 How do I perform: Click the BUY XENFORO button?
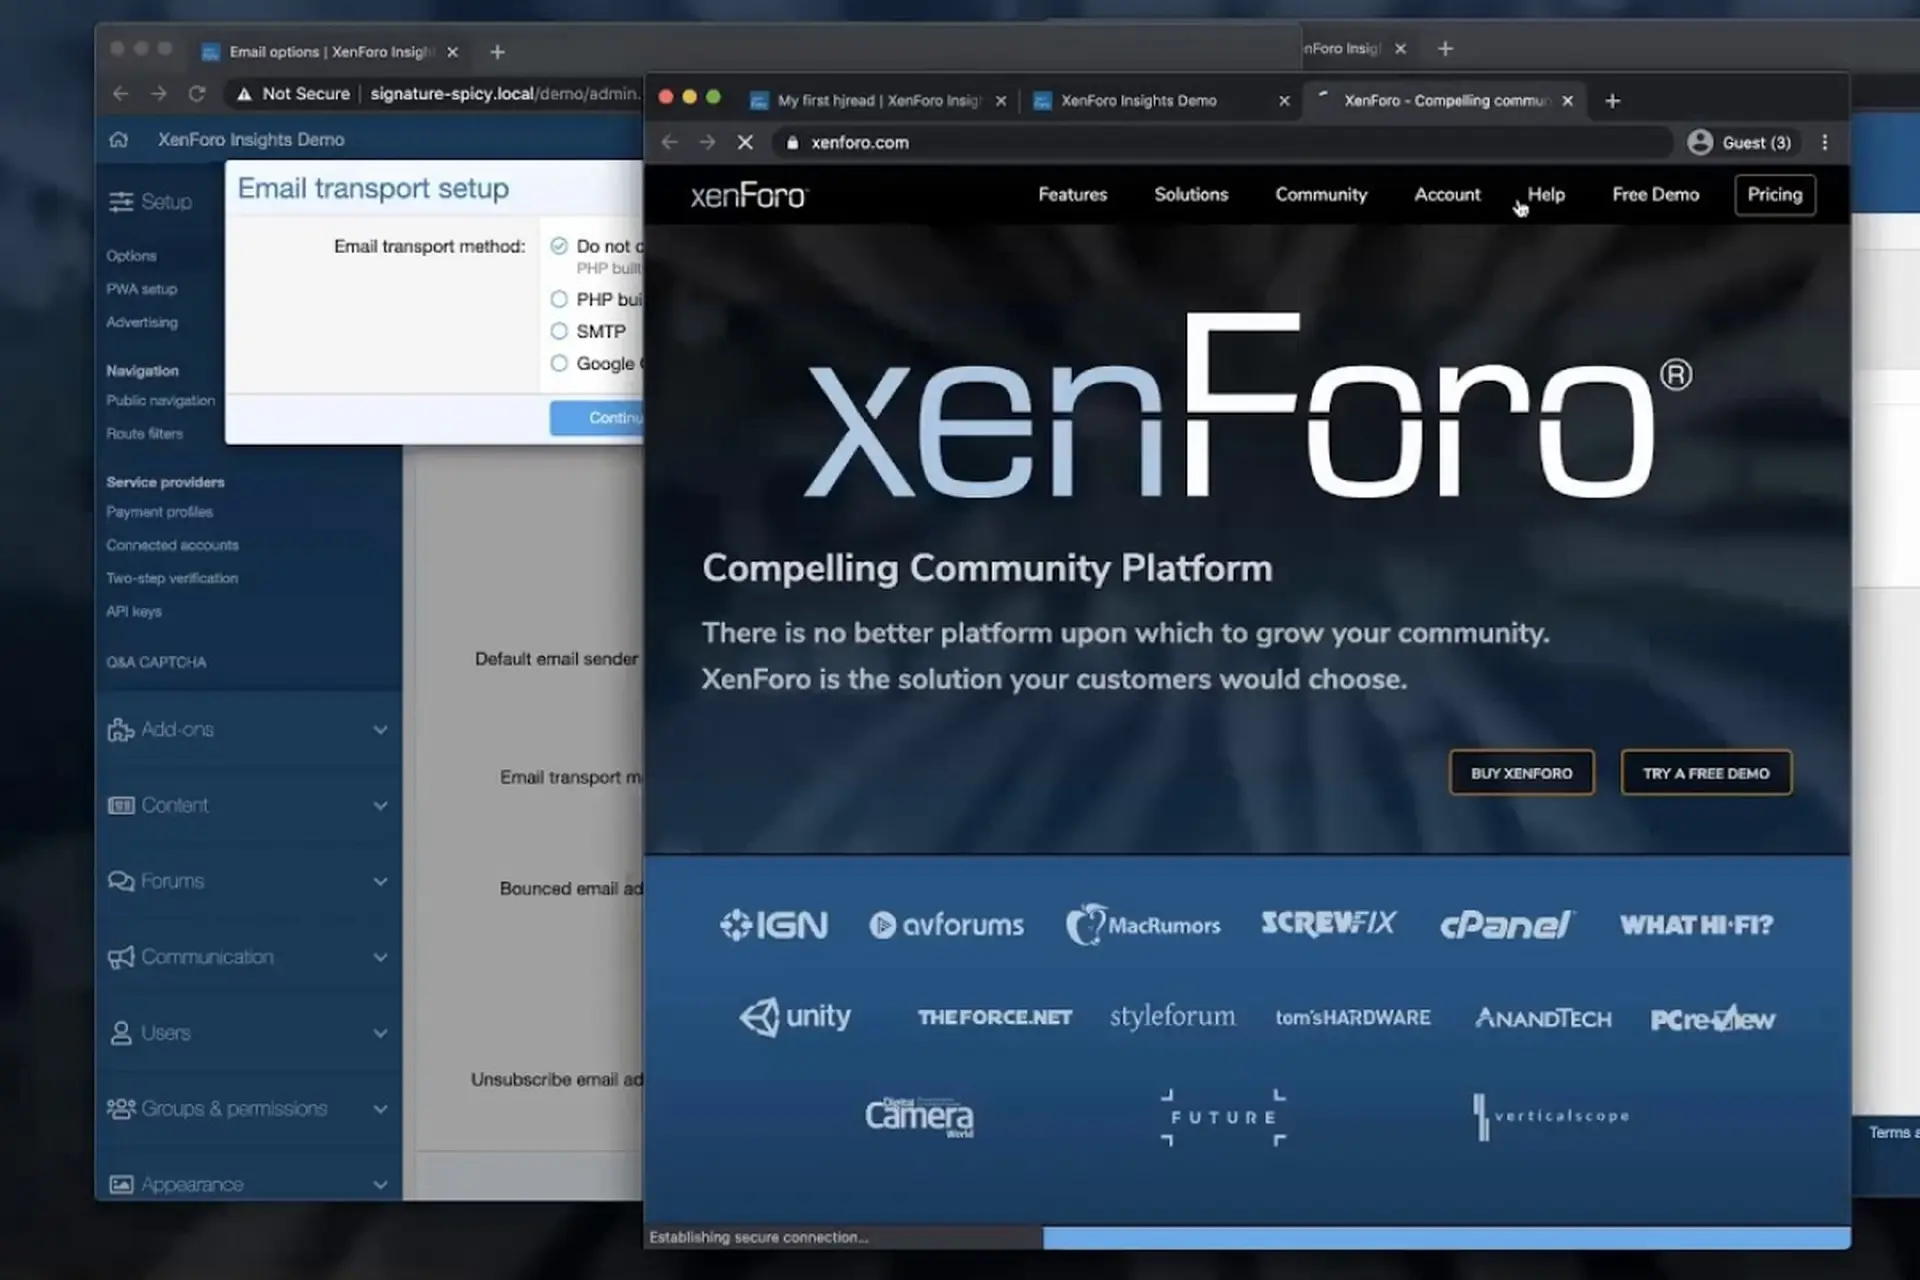(x=1521, y=773)
